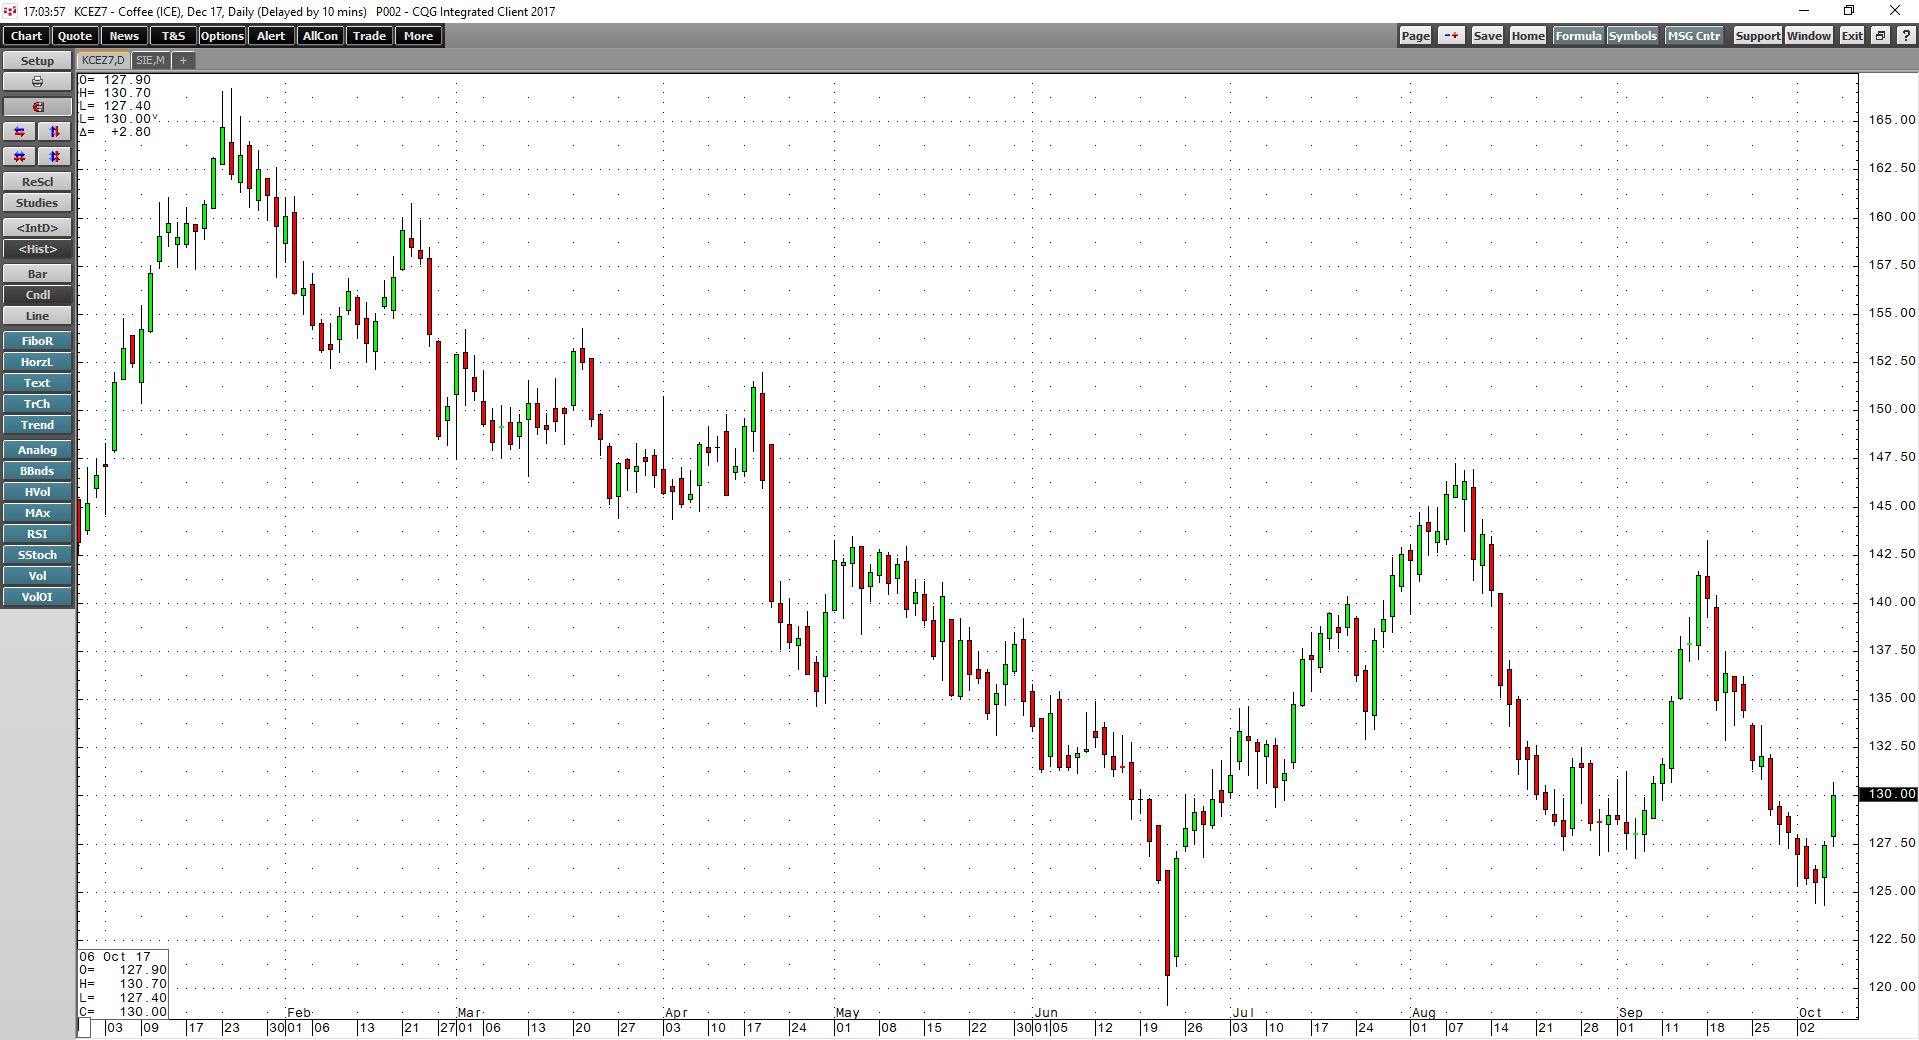Go to the Home page button
This screenshot has height=1040, width=1919.
pos(1528,36)
